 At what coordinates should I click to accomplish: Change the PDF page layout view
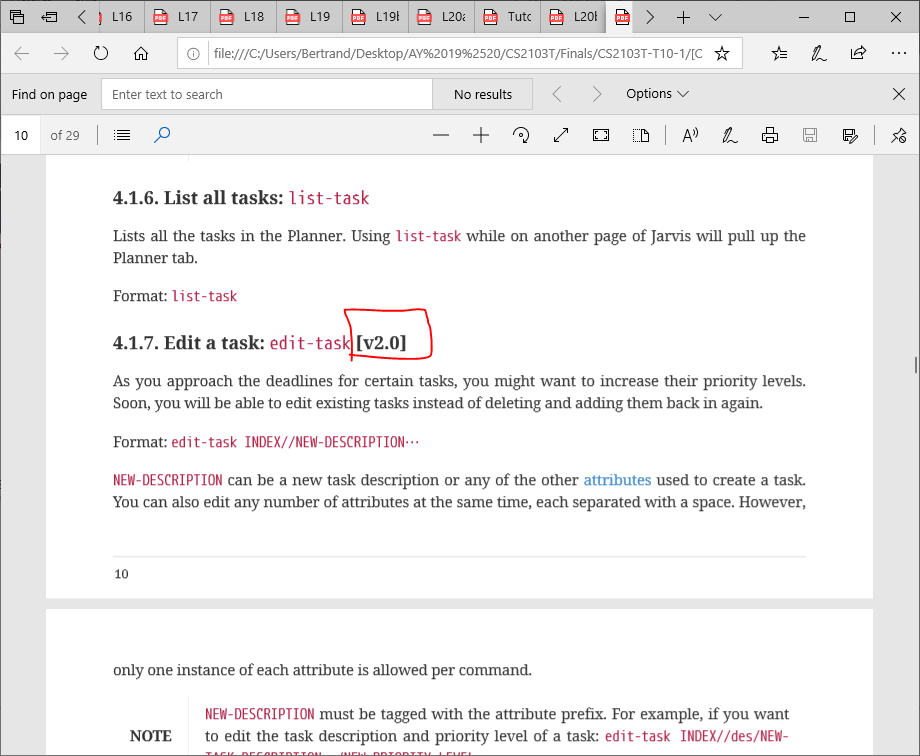pyautogui.click(x=641, y=136)
